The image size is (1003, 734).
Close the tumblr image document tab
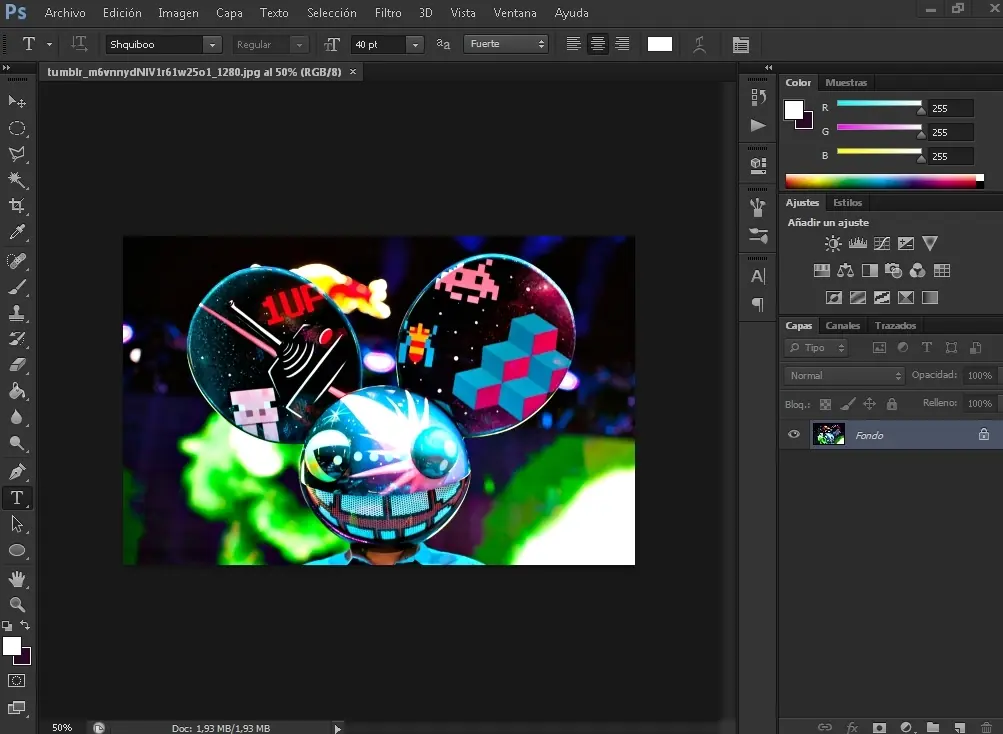point(353,72)
